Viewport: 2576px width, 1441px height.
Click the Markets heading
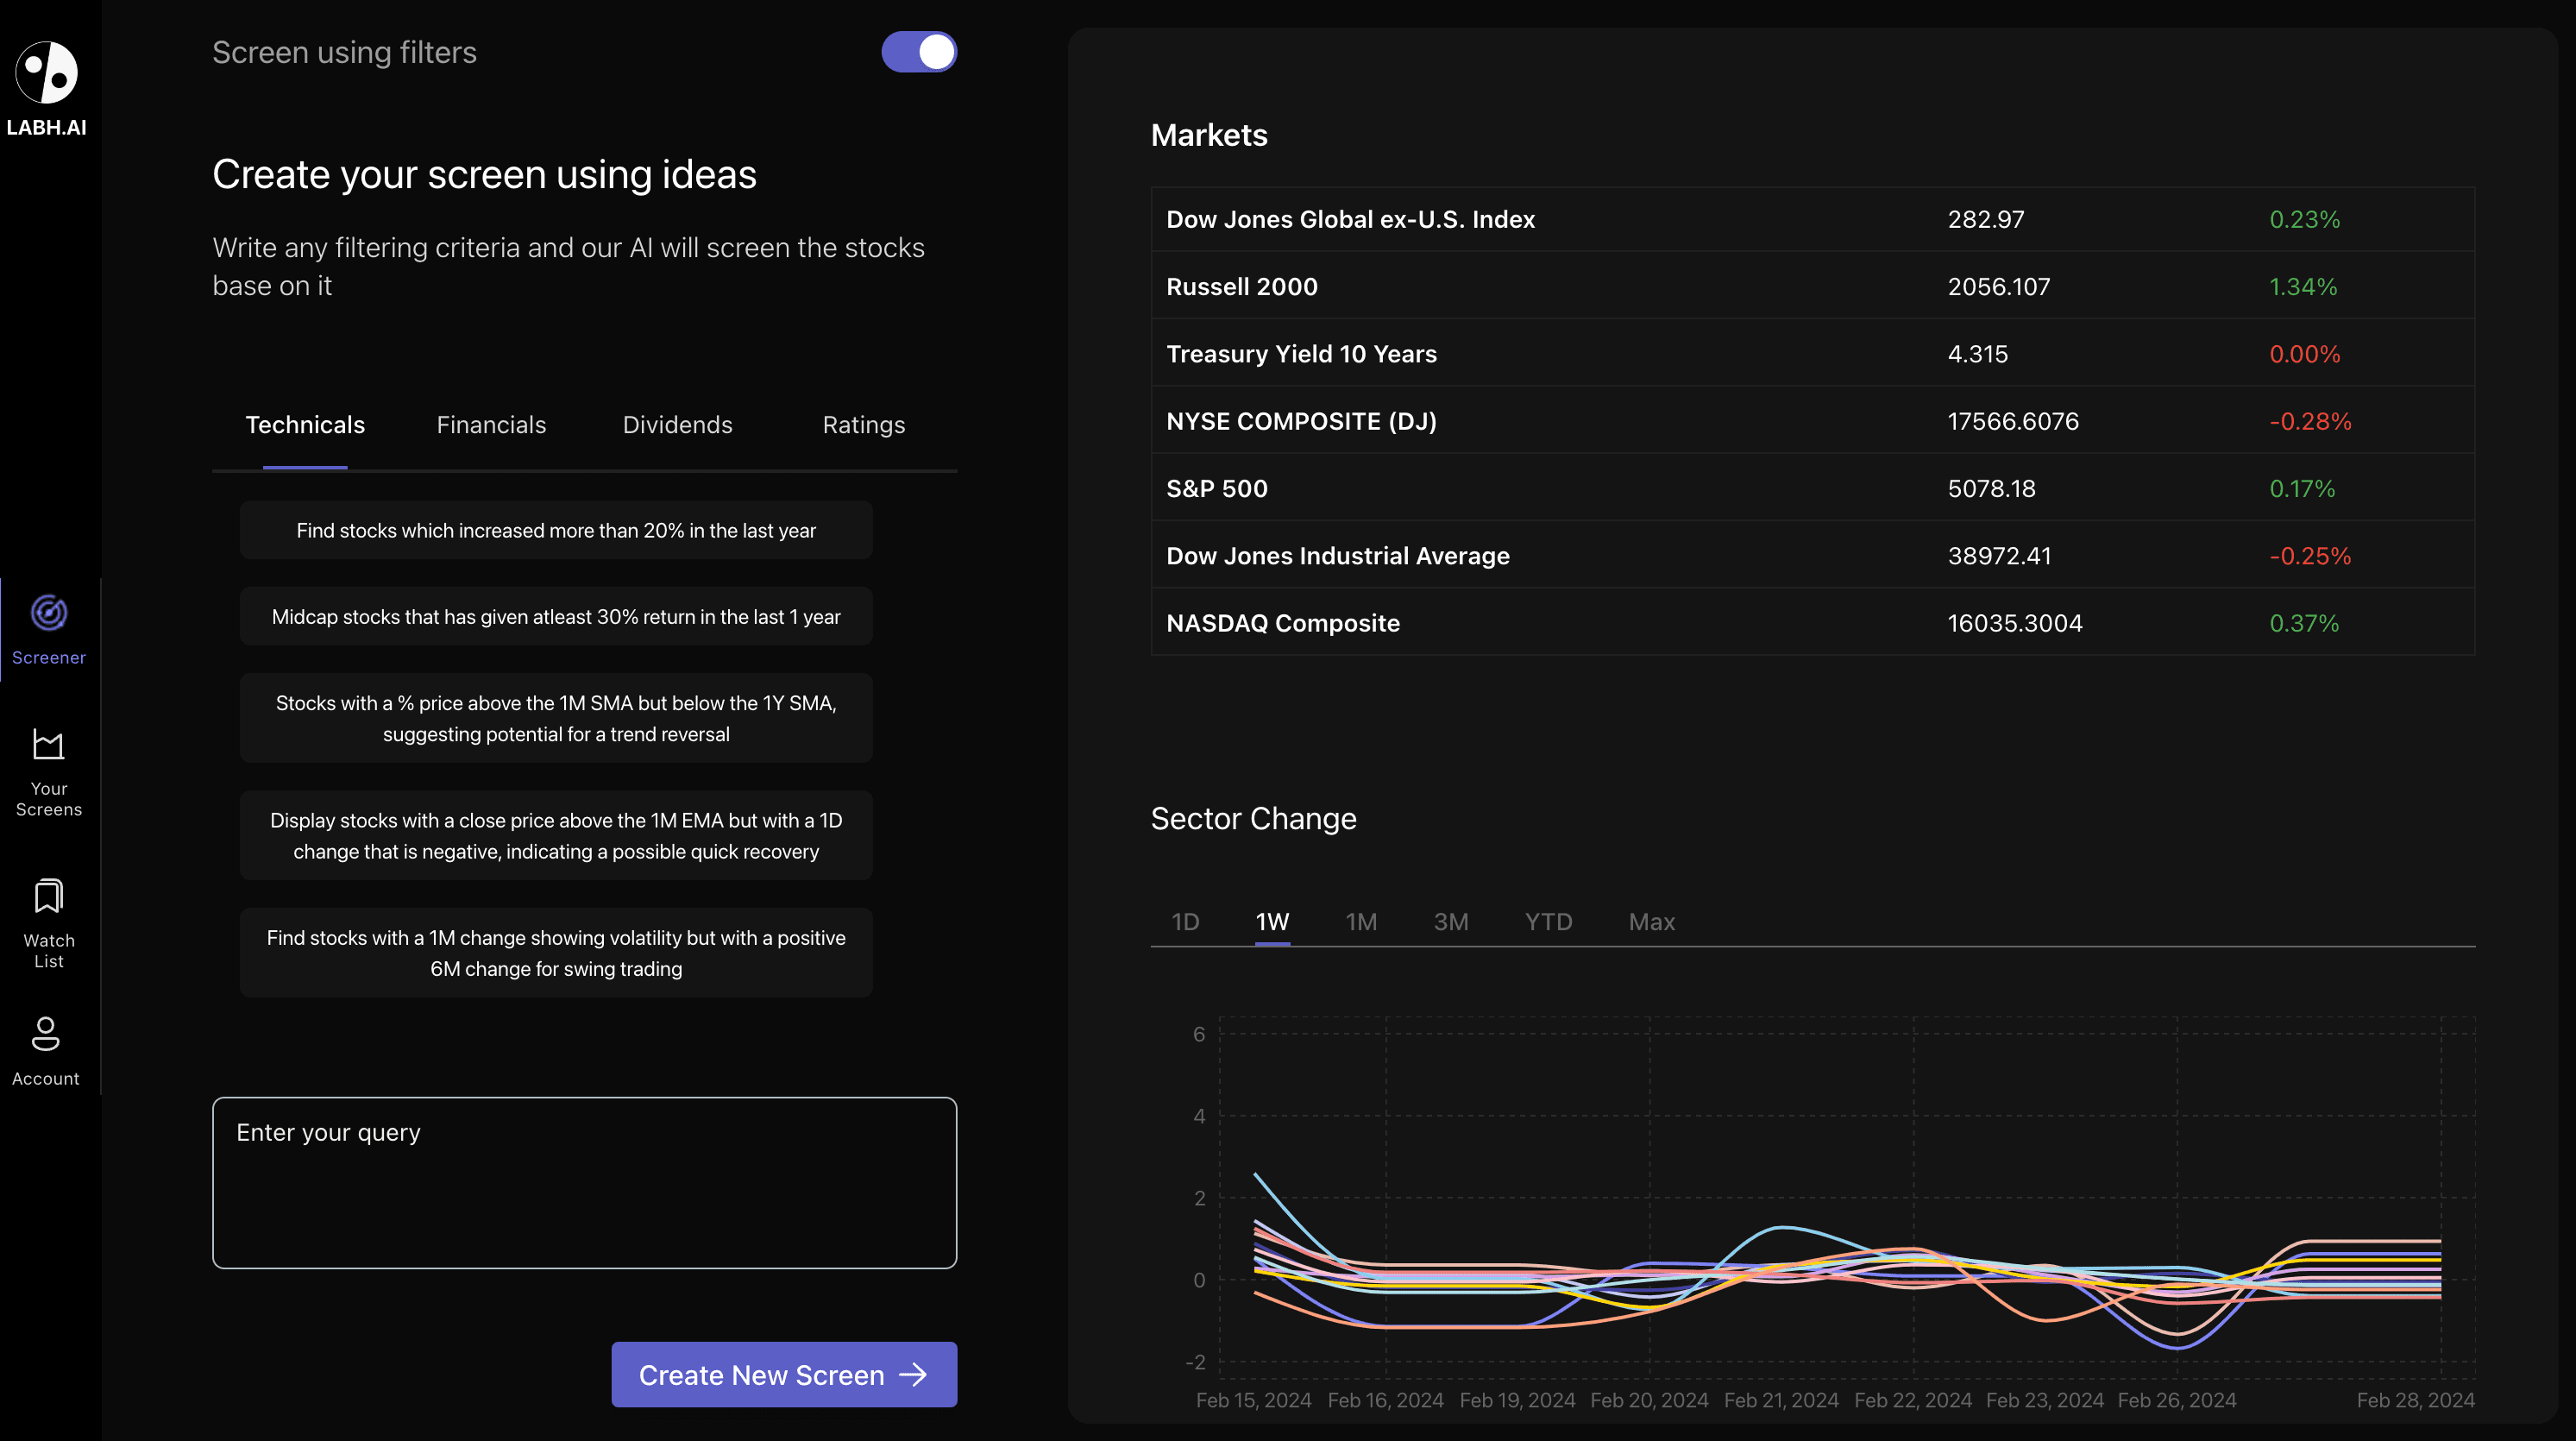(1209, 135)
